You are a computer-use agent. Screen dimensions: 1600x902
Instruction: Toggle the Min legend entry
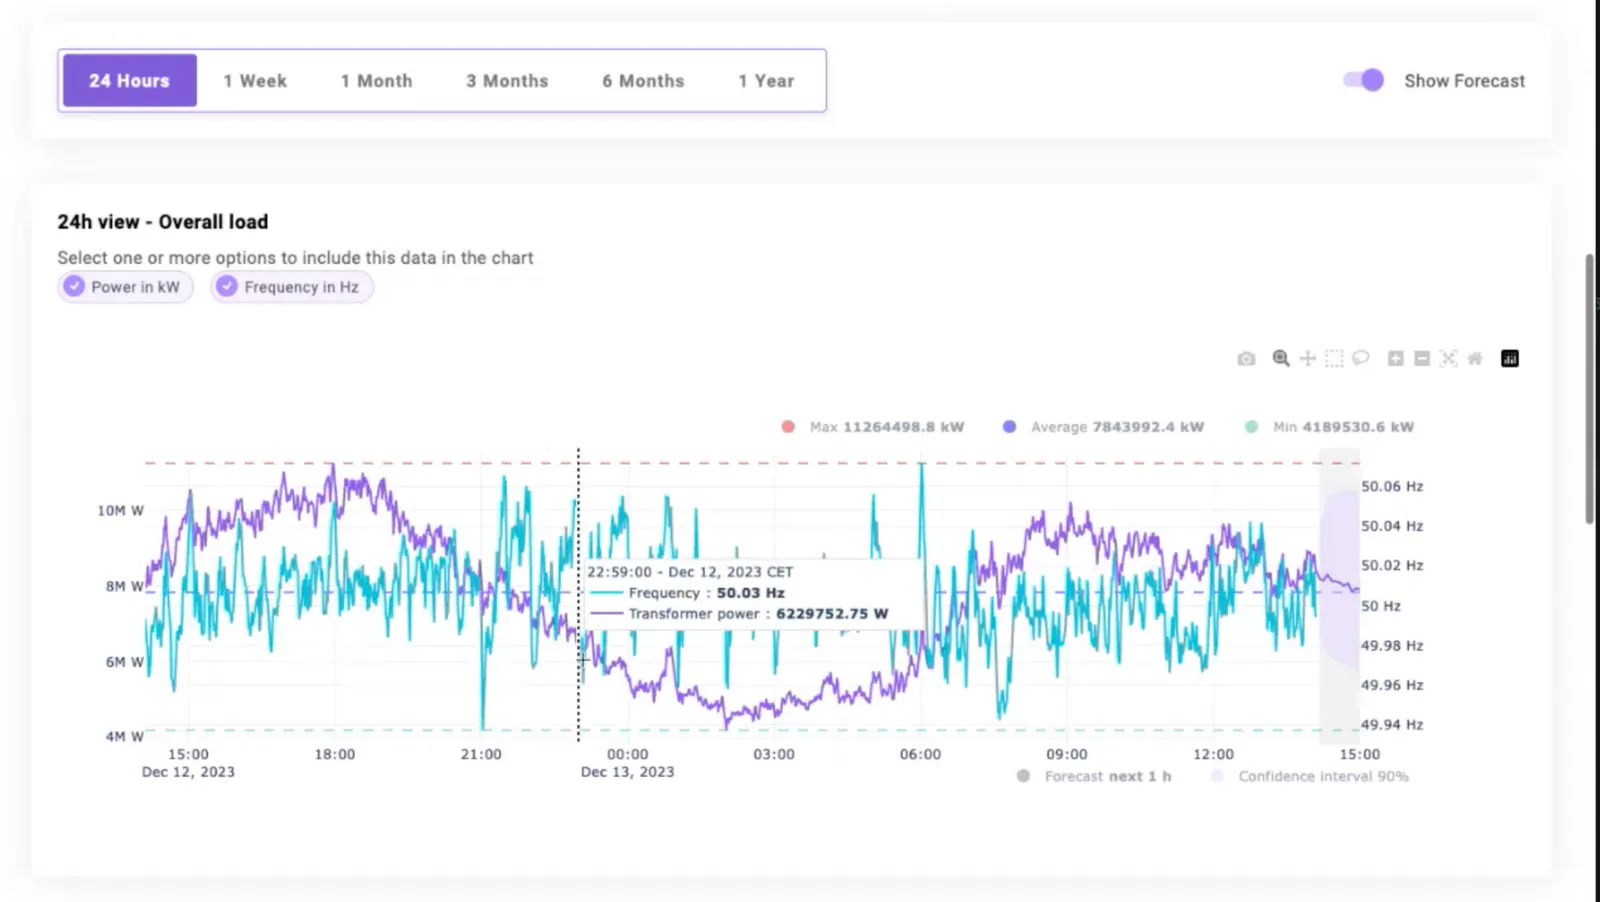(x=1329, y=426)
